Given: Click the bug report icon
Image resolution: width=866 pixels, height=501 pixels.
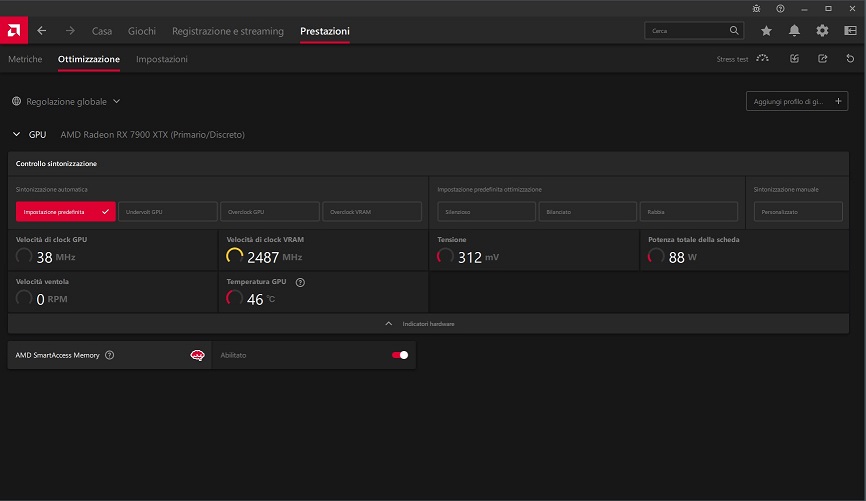Looking at the screenshot, I should pos(756,8).
